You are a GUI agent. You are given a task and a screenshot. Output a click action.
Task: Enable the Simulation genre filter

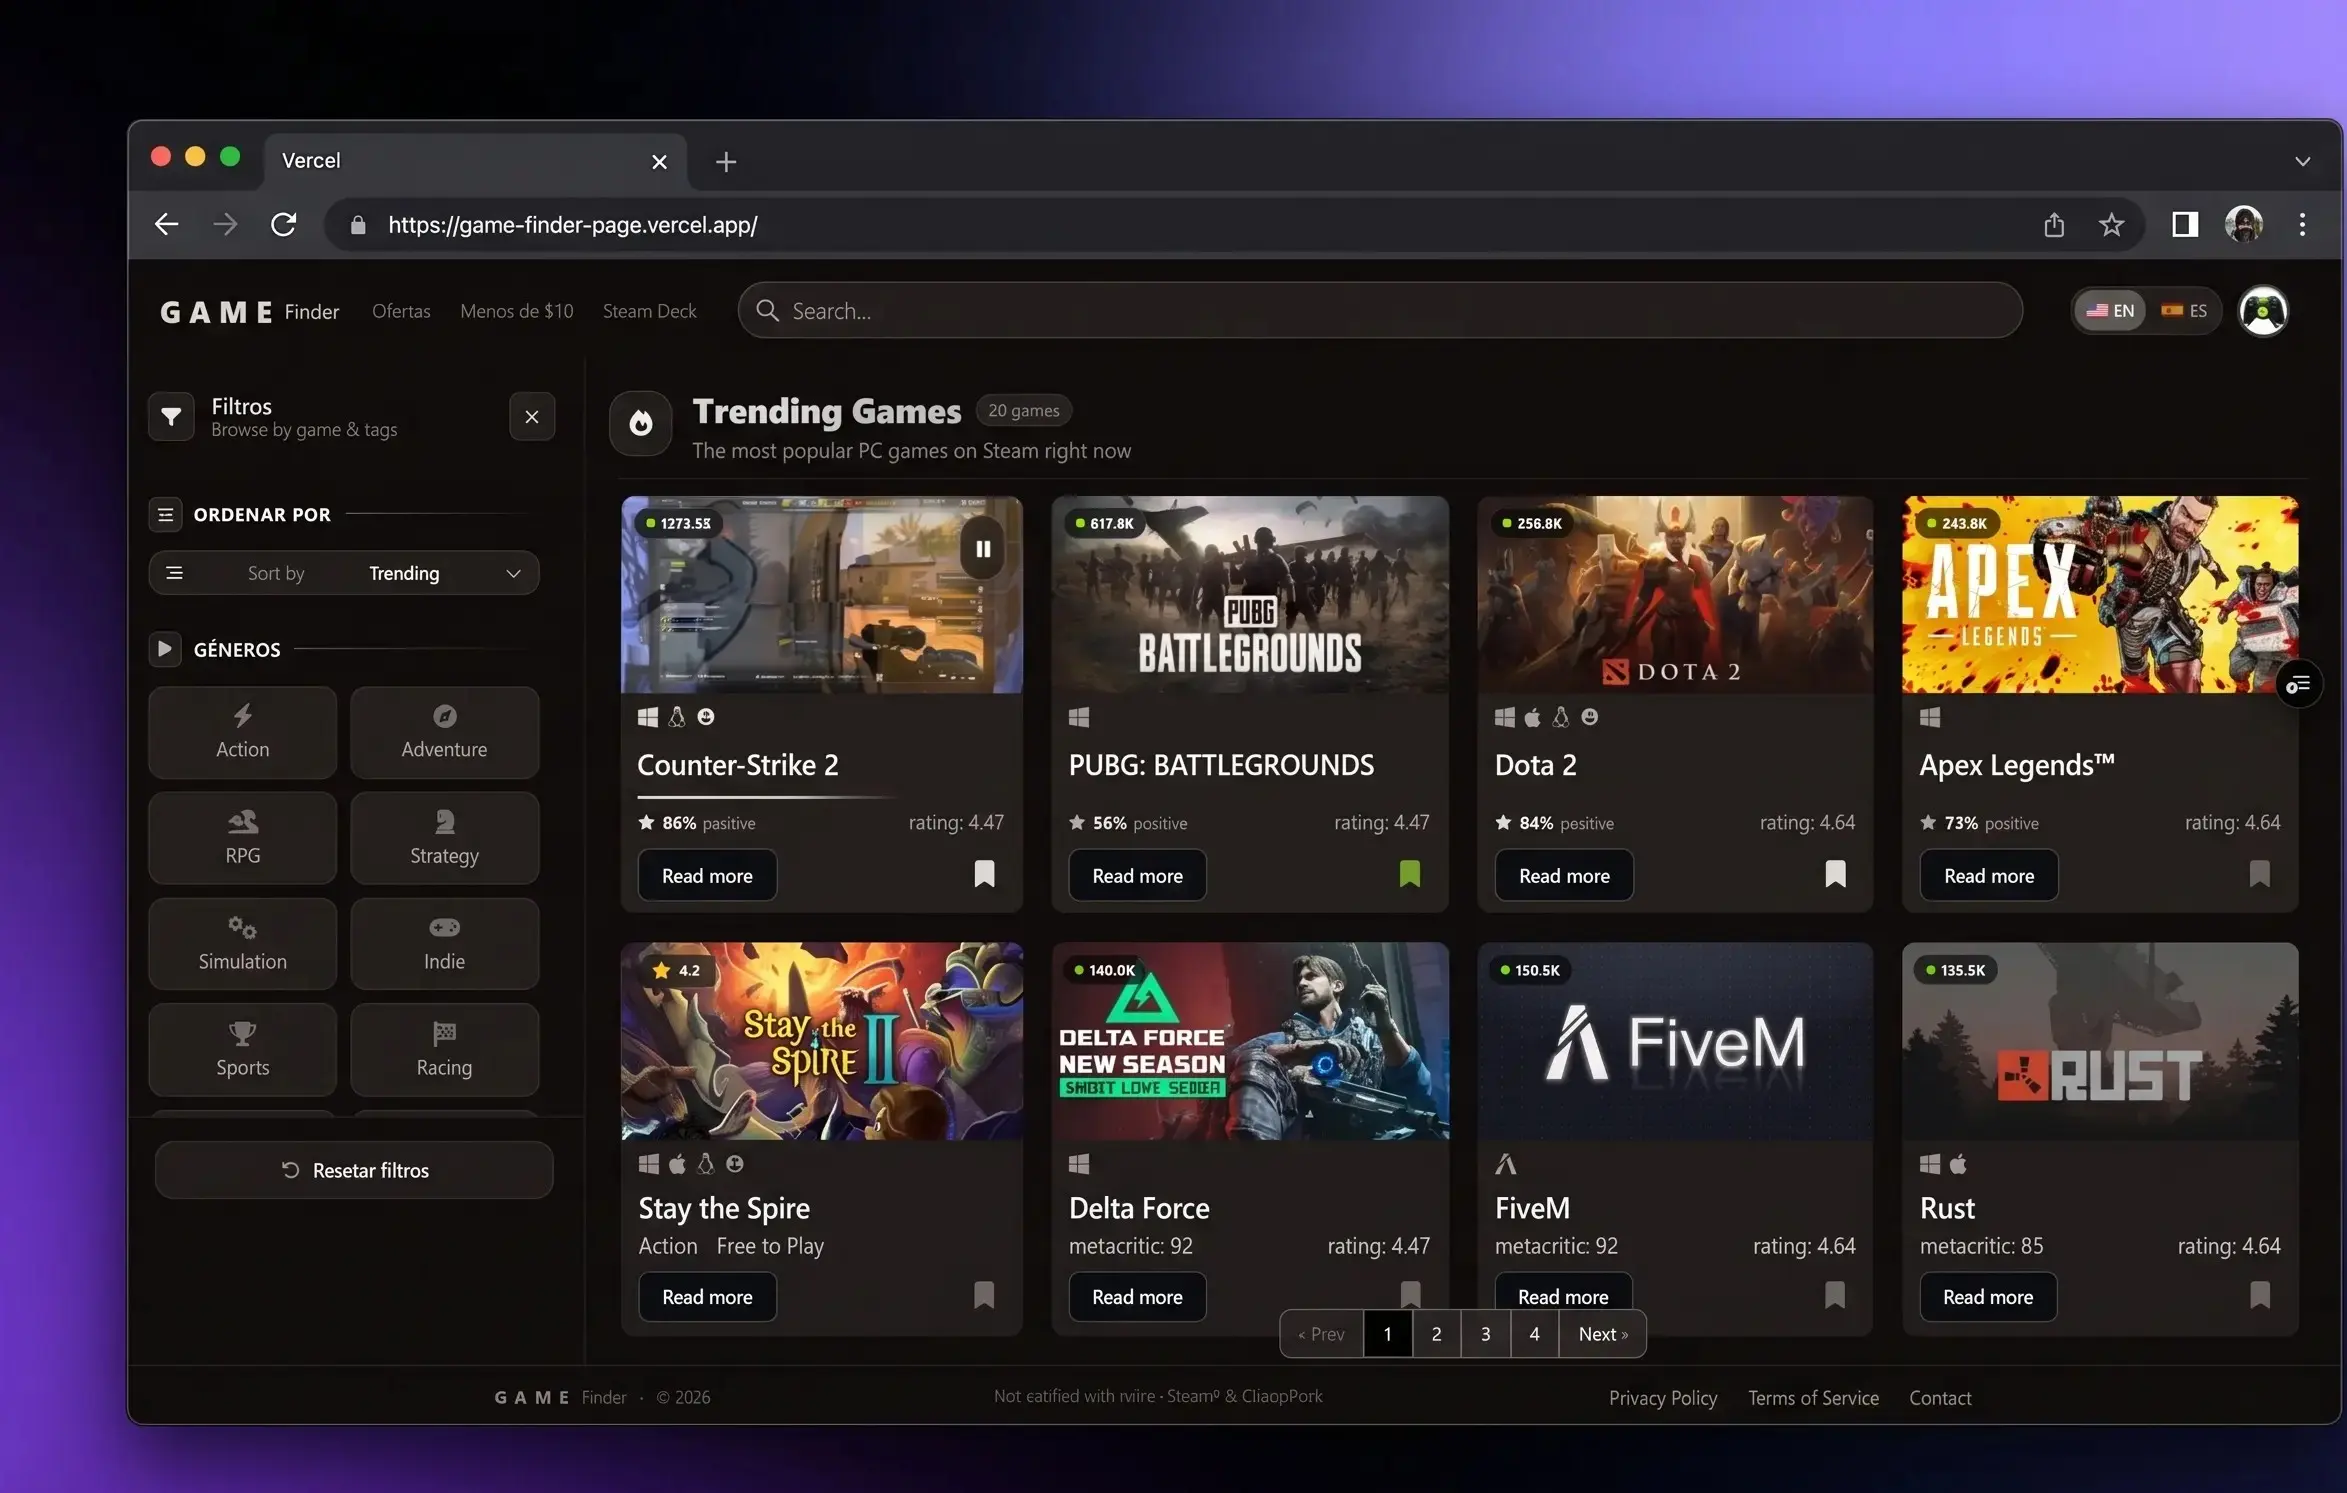tap(243, 944)
